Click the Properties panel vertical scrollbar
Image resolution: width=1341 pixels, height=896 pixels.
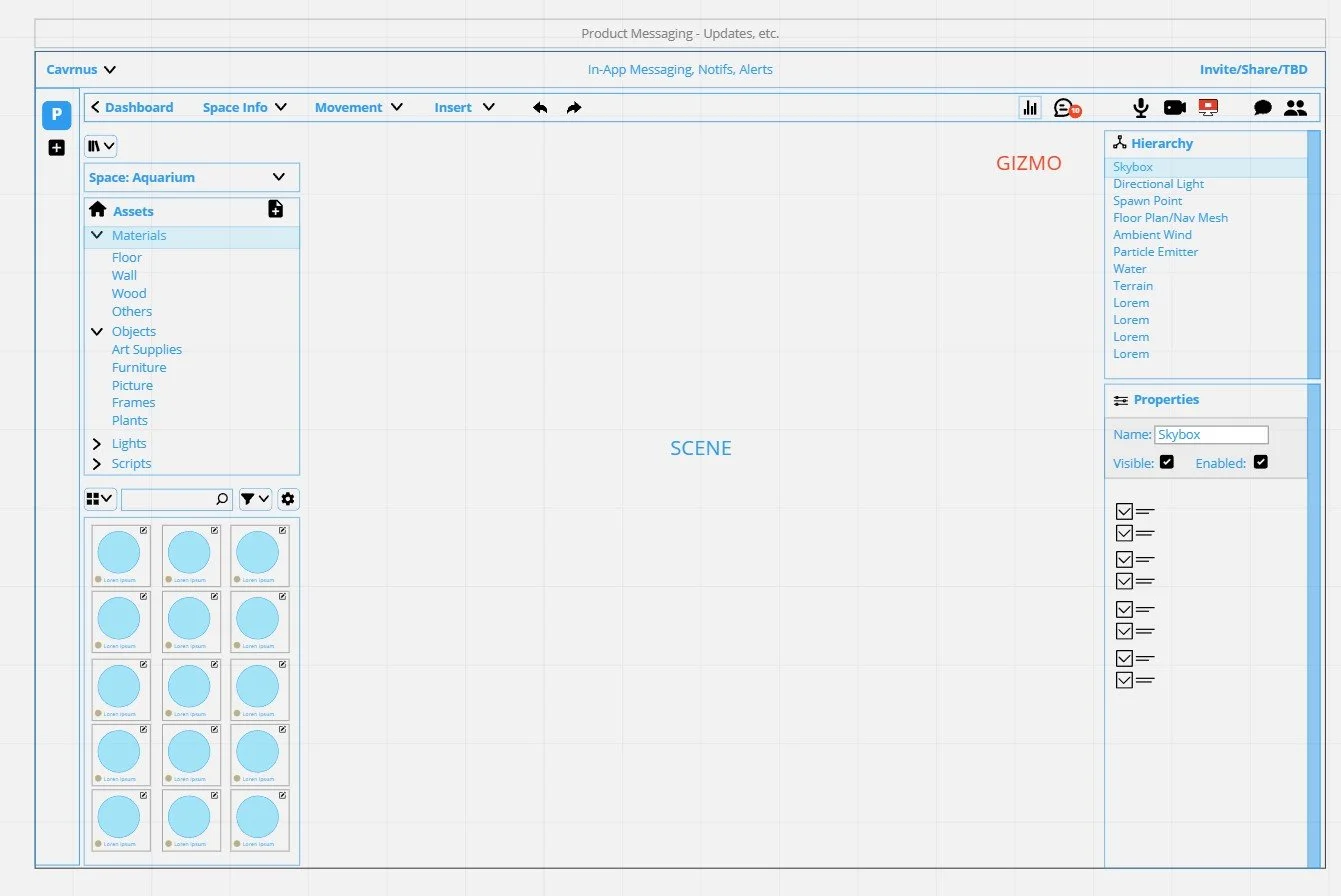(1314, 626)
